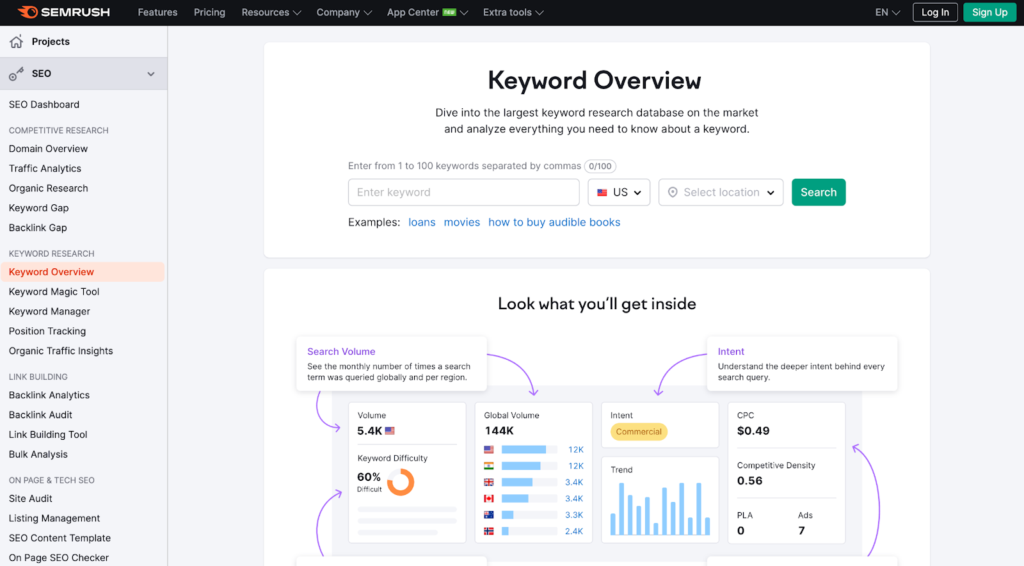
Task: Open the Extra tools dropdown
Action: (513, 12)
